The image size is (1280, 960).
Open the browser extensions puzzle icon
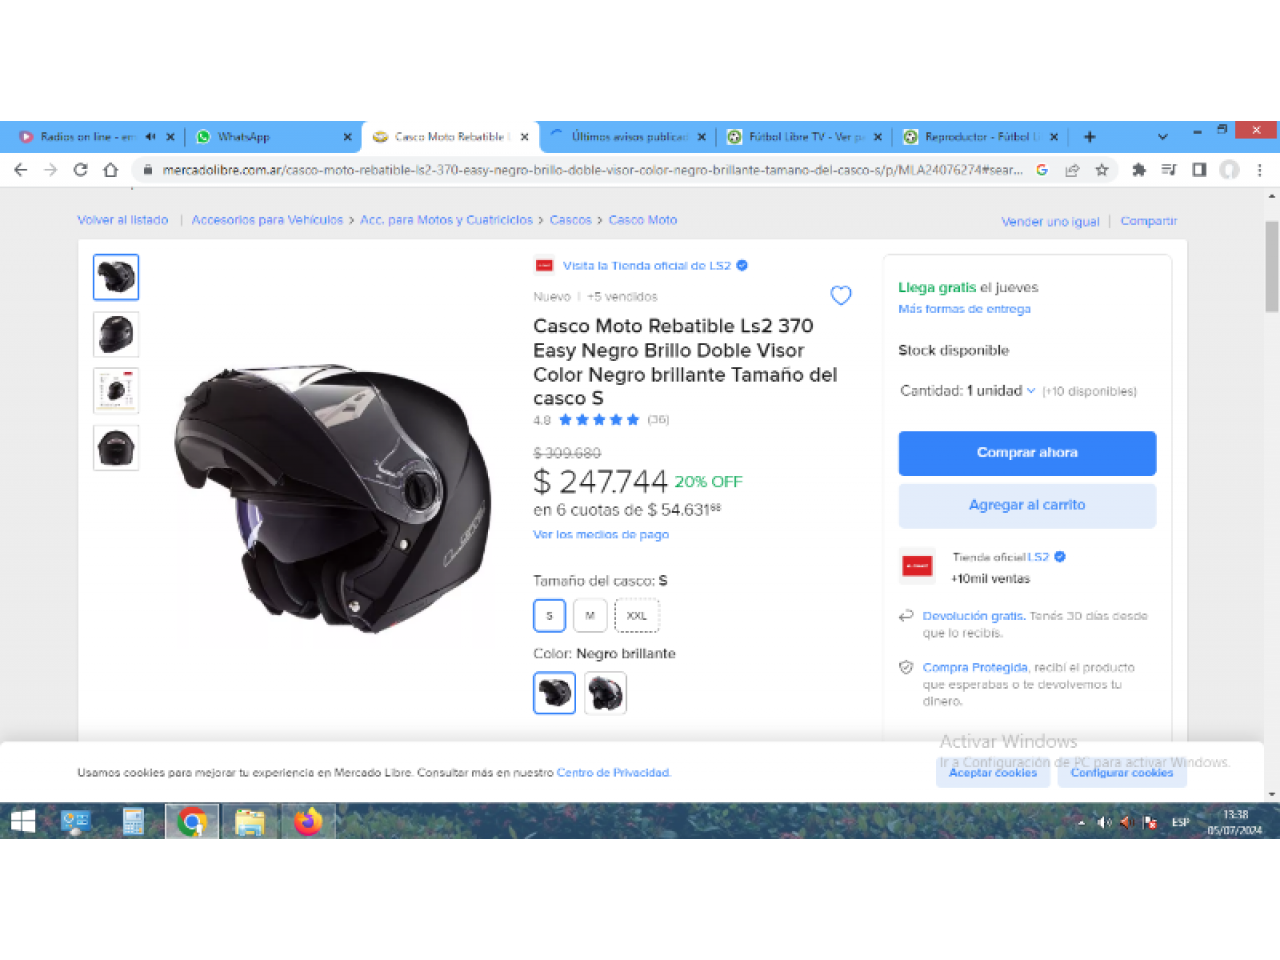coord(1138,170)
